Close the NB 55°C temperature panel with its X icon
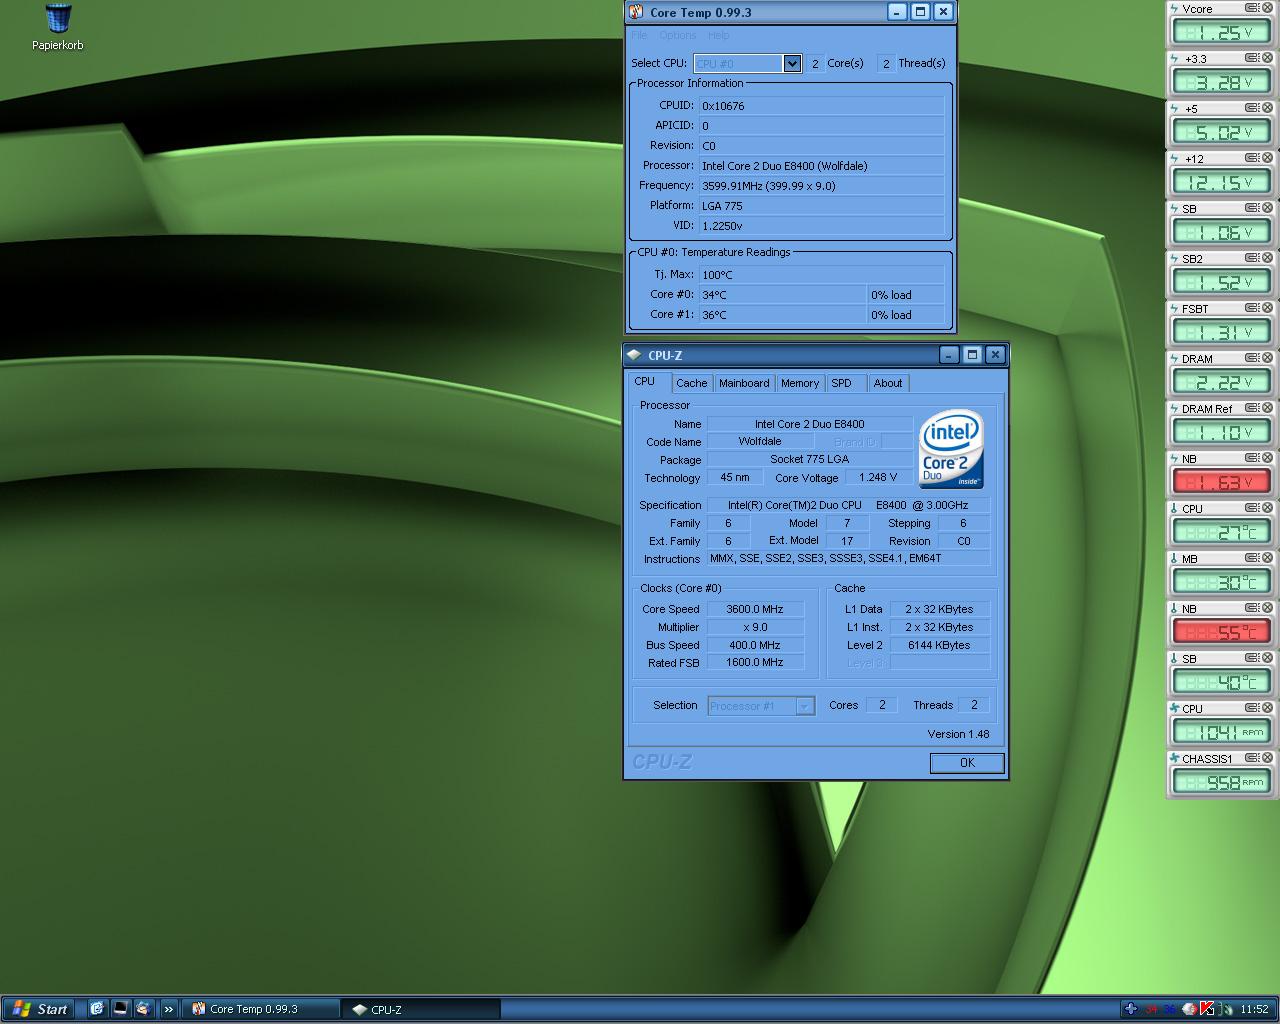The height and width of the screenshot is (1024, 1280). pyautogui.click(x=1267, y=608)
